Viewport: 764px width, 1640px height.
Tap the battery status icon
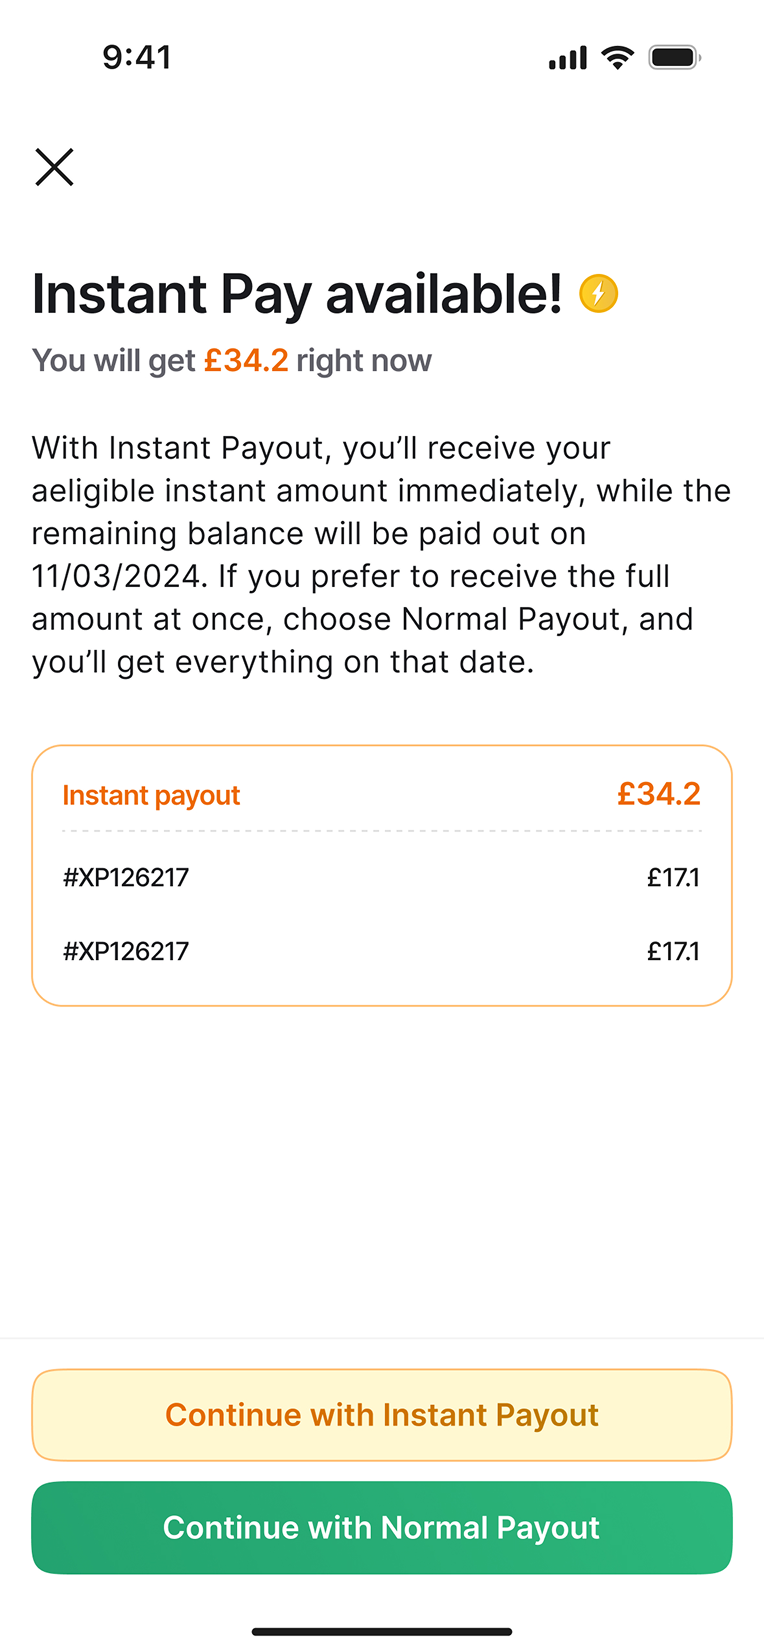click(x=675, y=58)
